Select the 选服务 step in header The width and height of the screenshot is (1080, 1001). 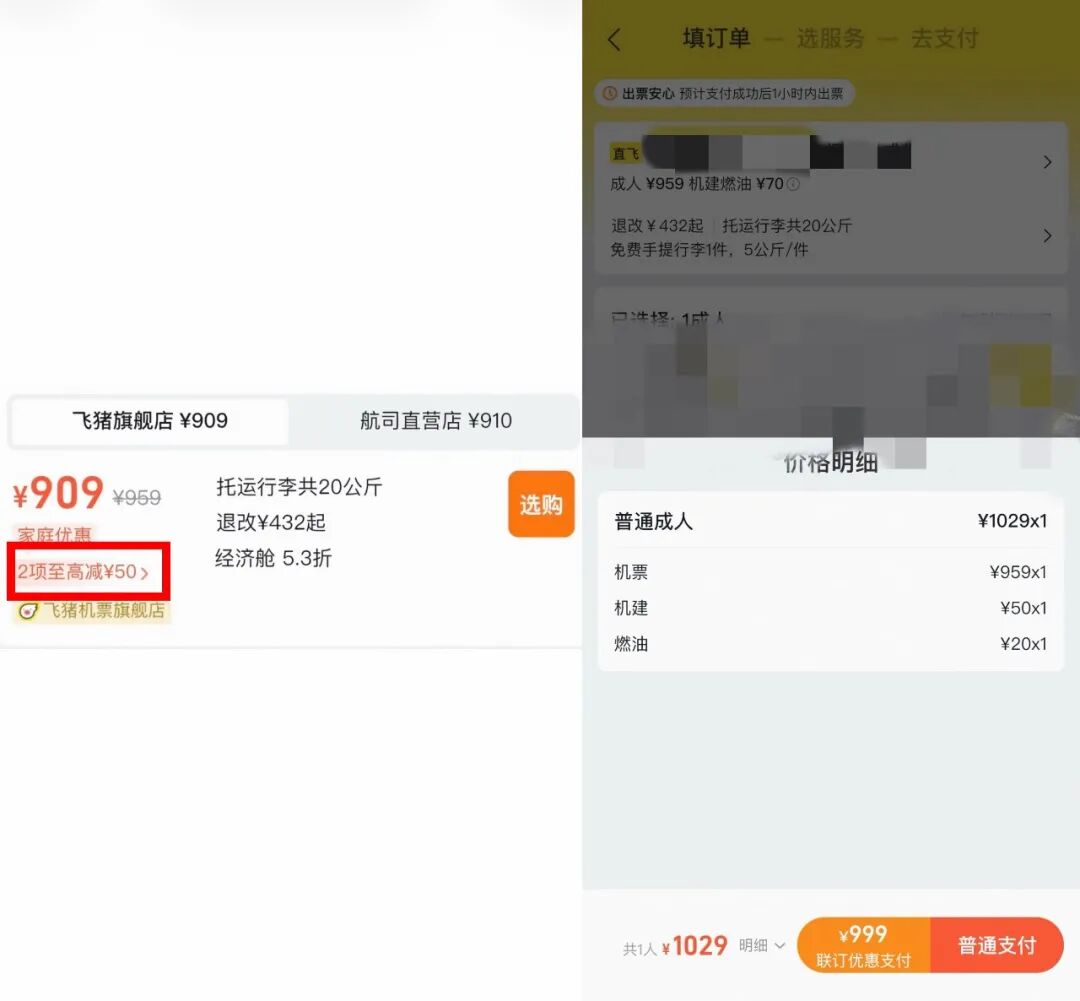click(830, 39)
